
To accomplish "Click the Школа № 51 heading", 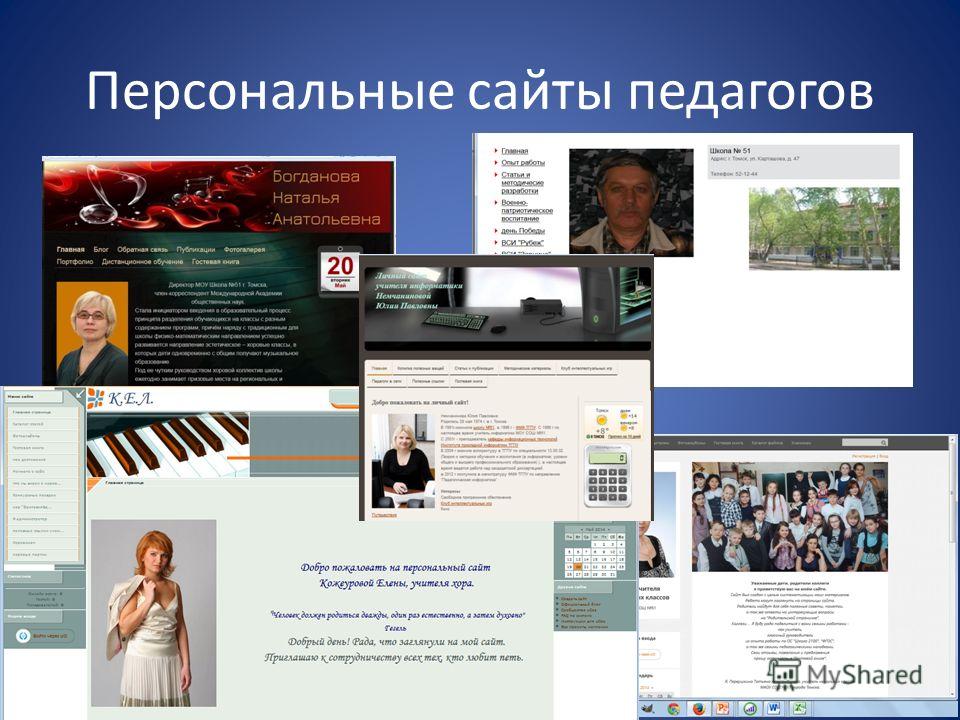I will (x=730, y=151).
